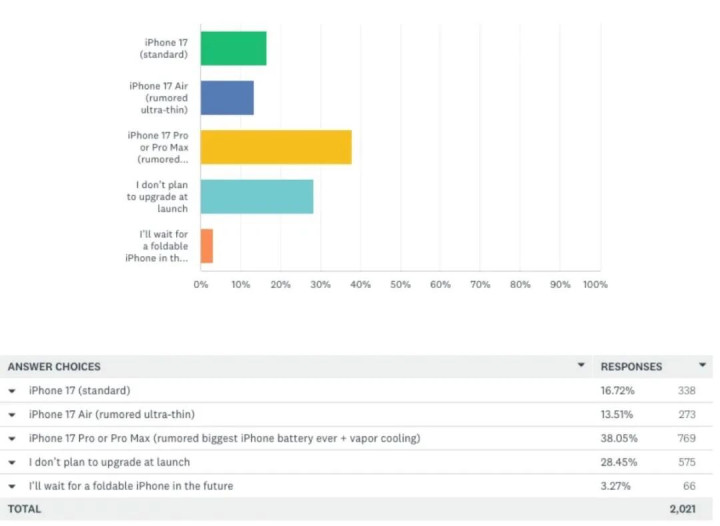Click the 2,021 total count

682,509
